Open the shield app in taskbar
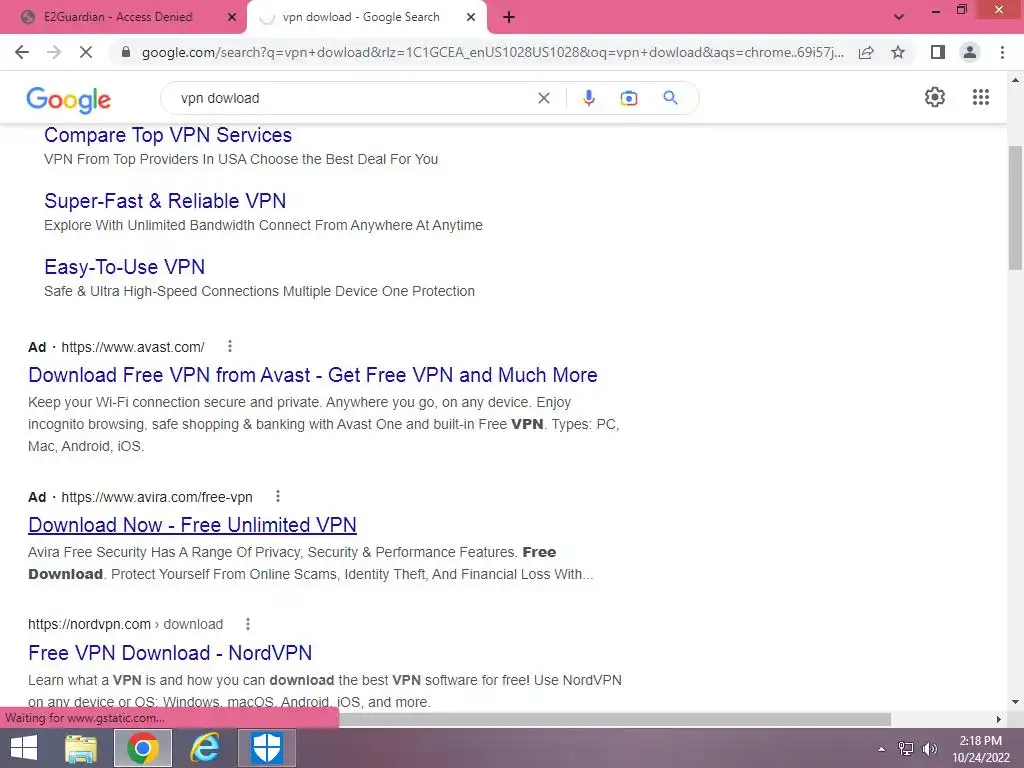The height and width of the screenshot is (768, 1024). click(266, 748)
